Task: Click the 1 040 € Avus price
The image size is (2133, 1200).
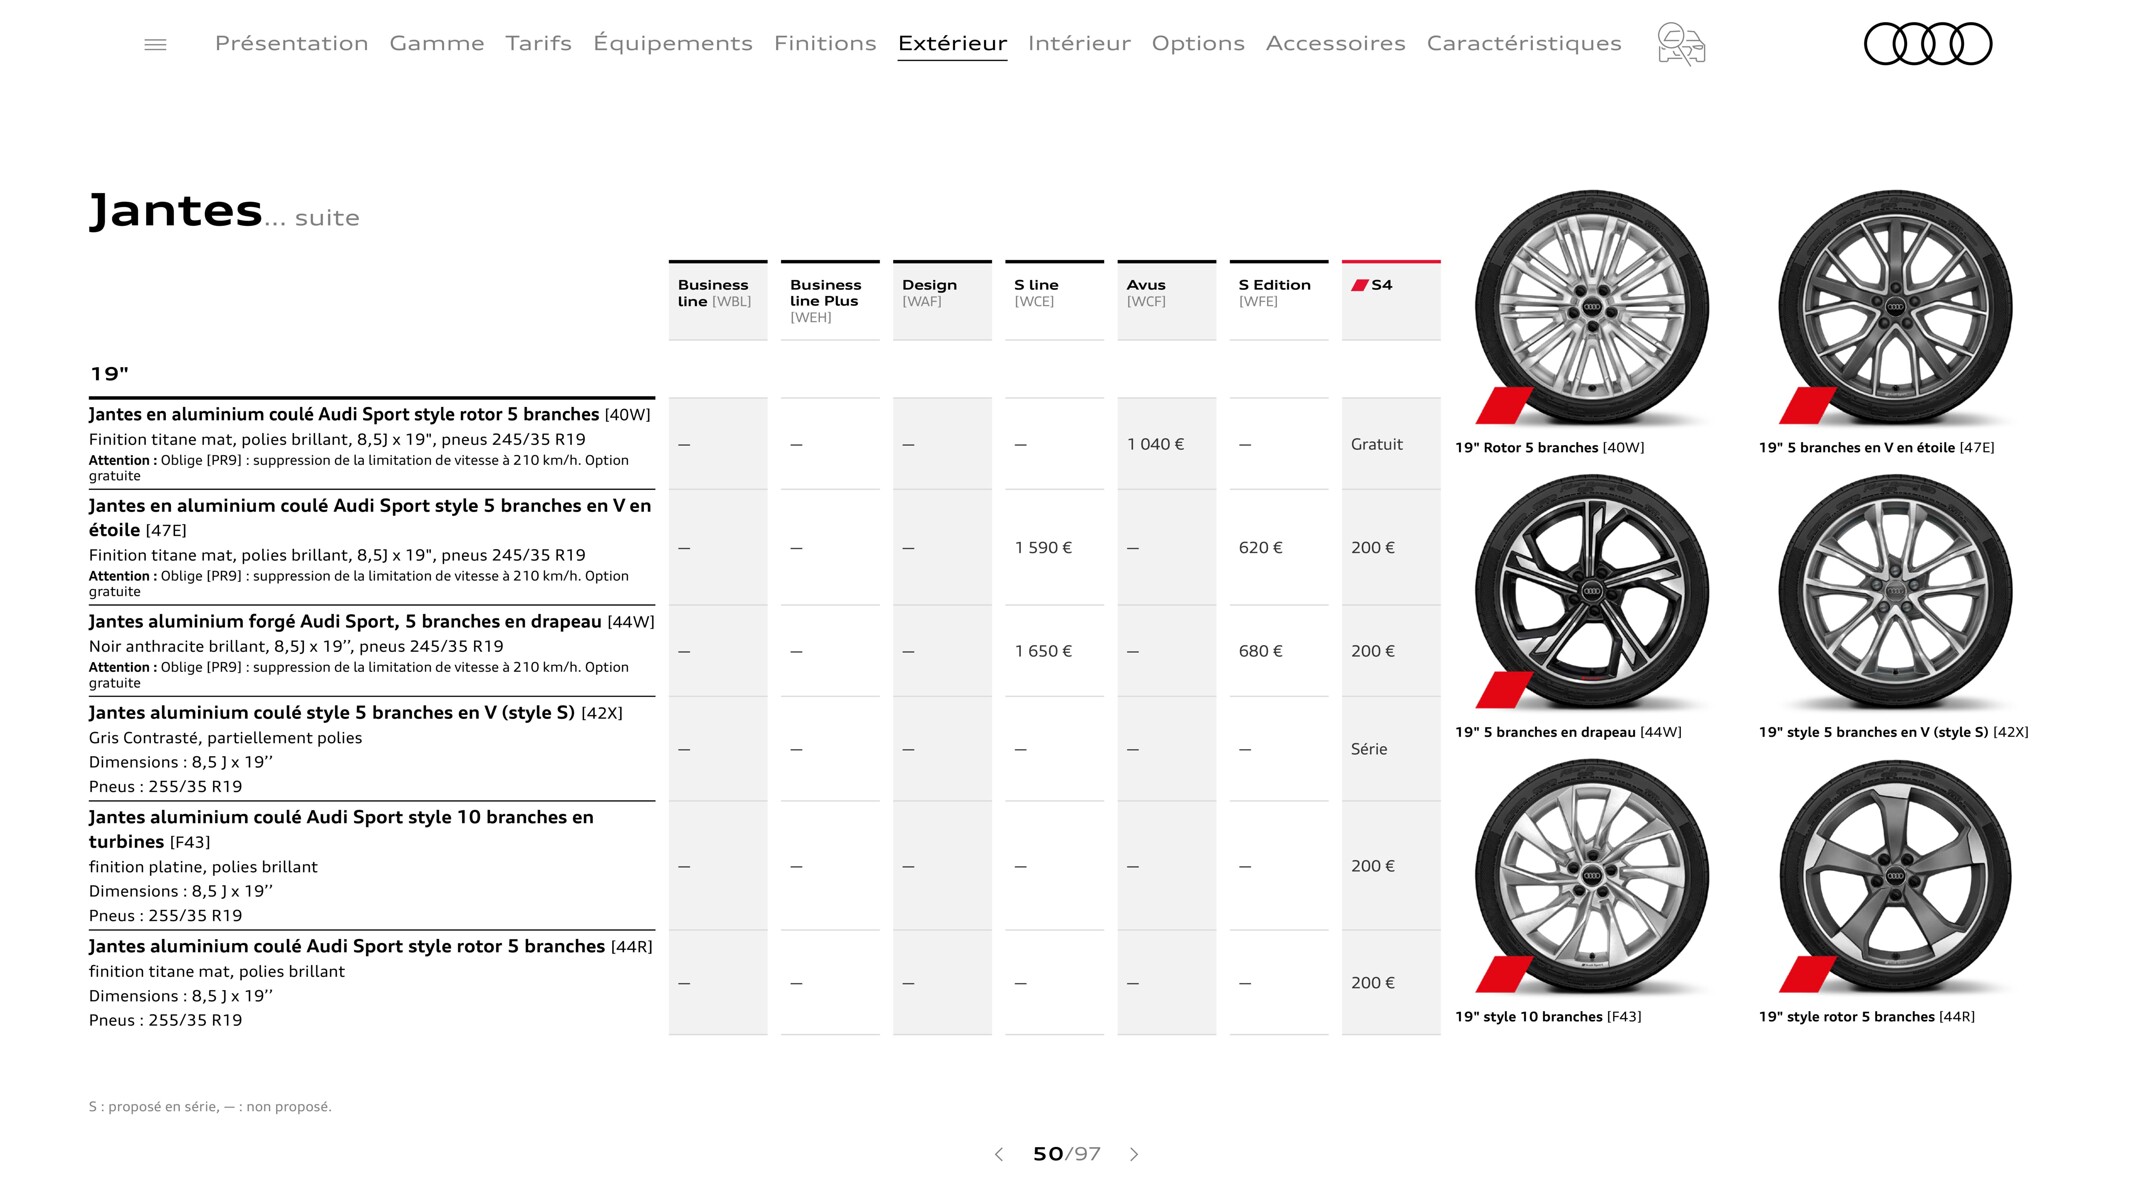Action: click(x=1155, y=444)
